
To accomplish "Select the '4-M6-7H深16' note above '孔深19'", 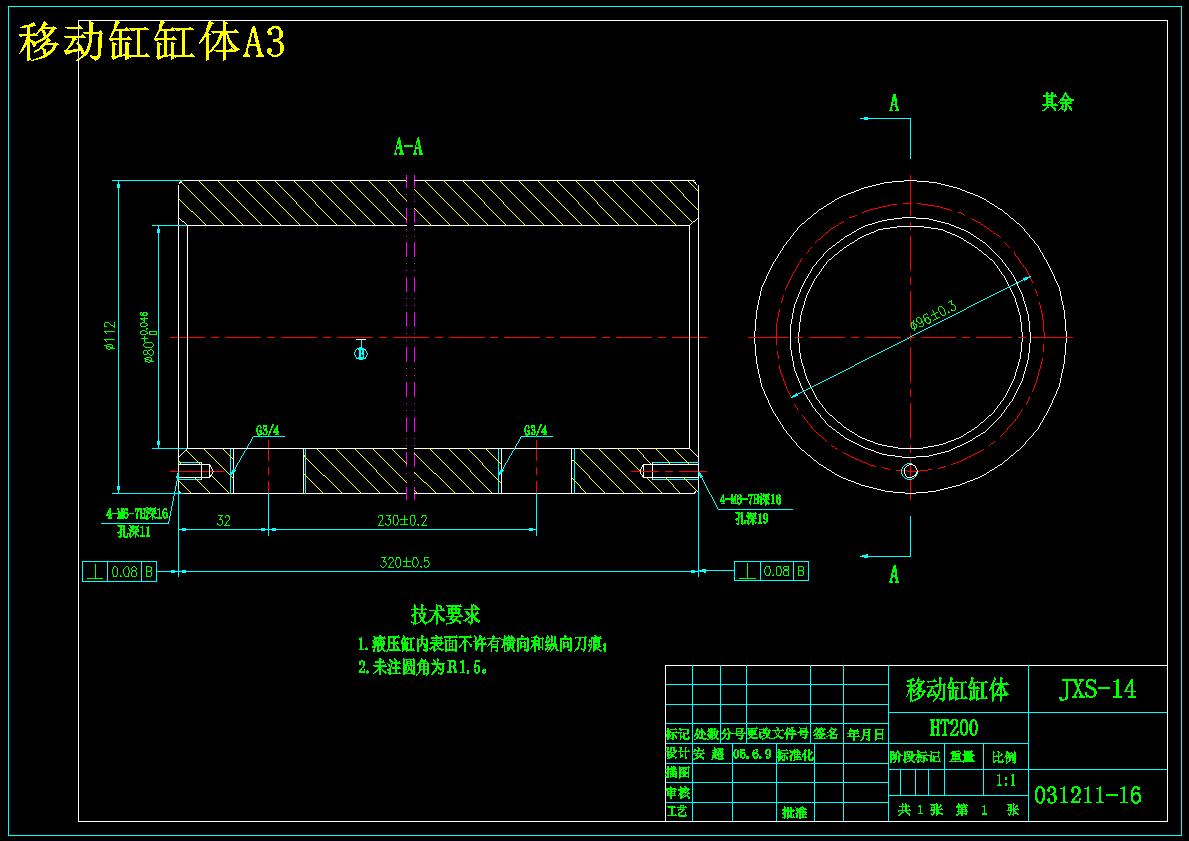I will 750,501.
